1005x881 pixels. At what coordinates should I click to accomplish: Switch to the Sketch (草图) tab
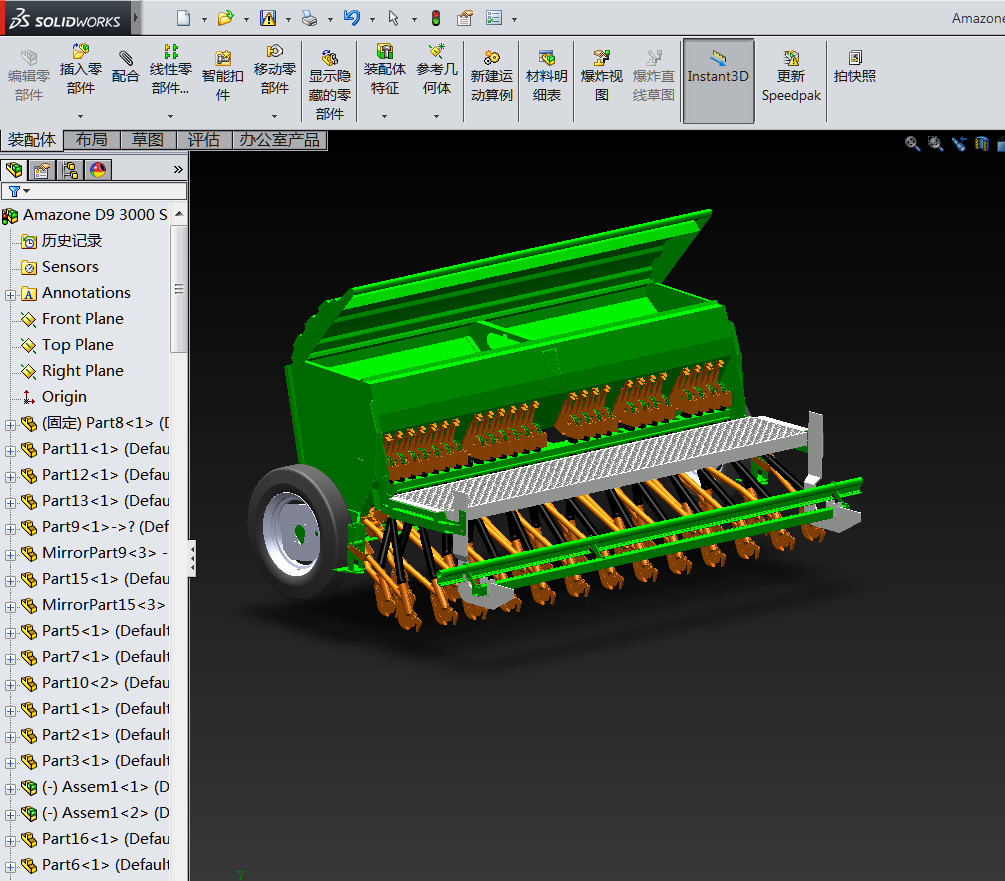(148, 140)
